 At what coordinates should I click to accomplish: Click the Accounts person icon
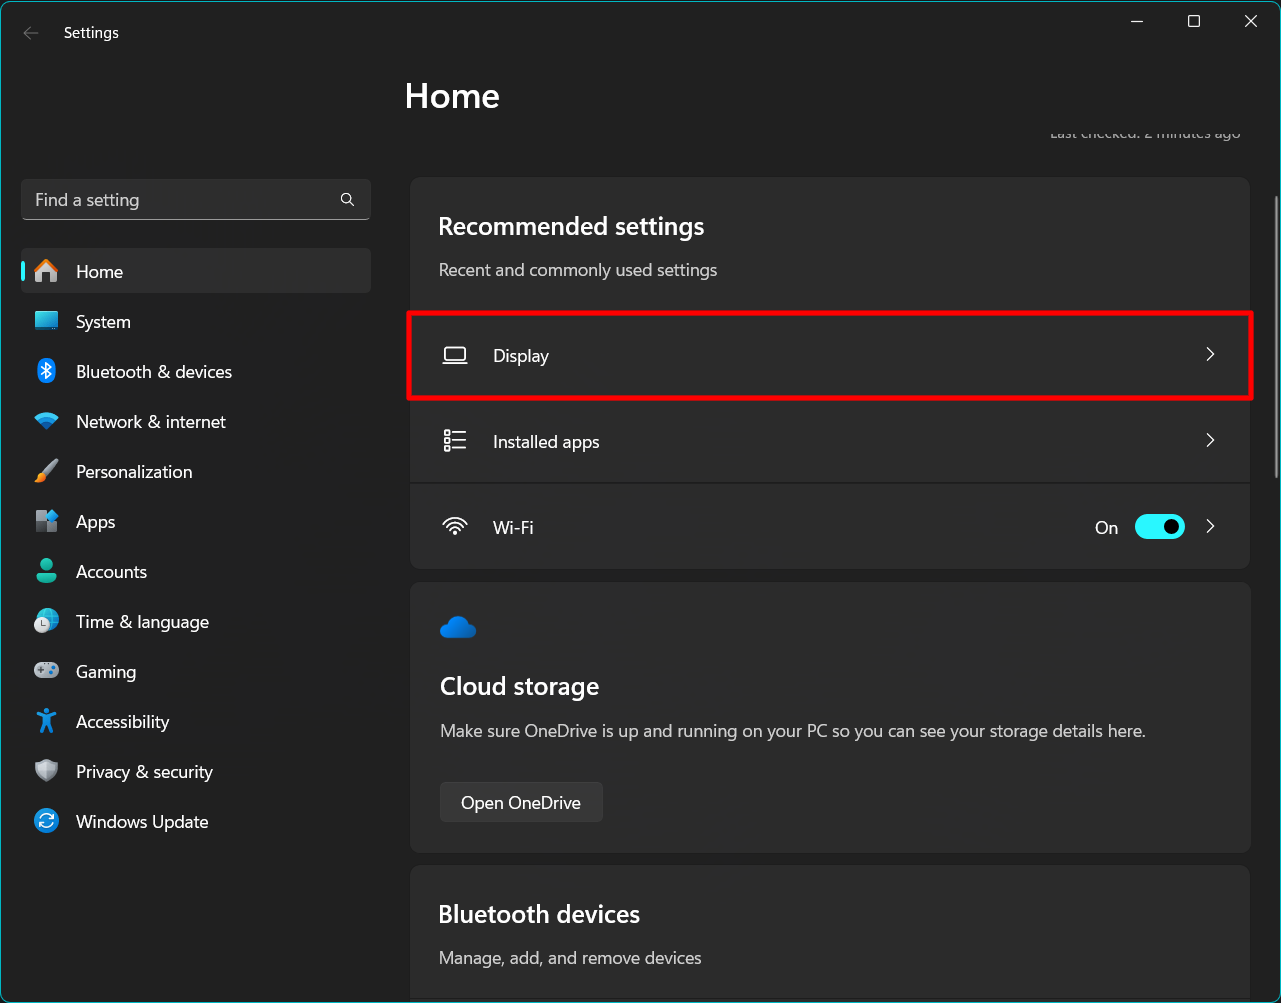tap(46, 571)
